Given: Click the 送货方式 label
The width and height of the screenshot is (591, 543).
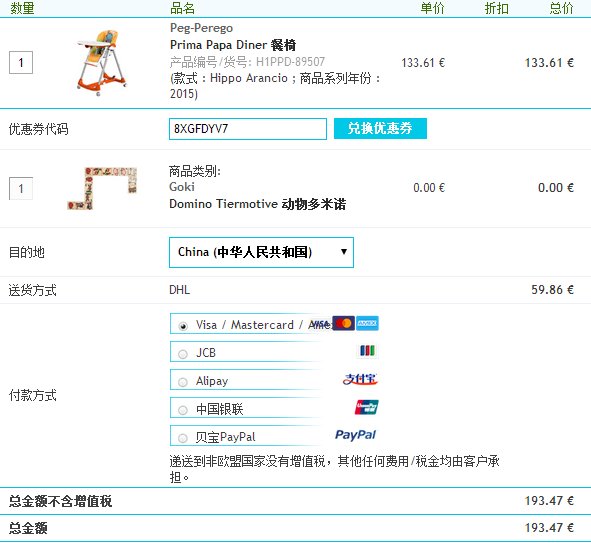Looking at the screenshot, I should pos(33,290).
